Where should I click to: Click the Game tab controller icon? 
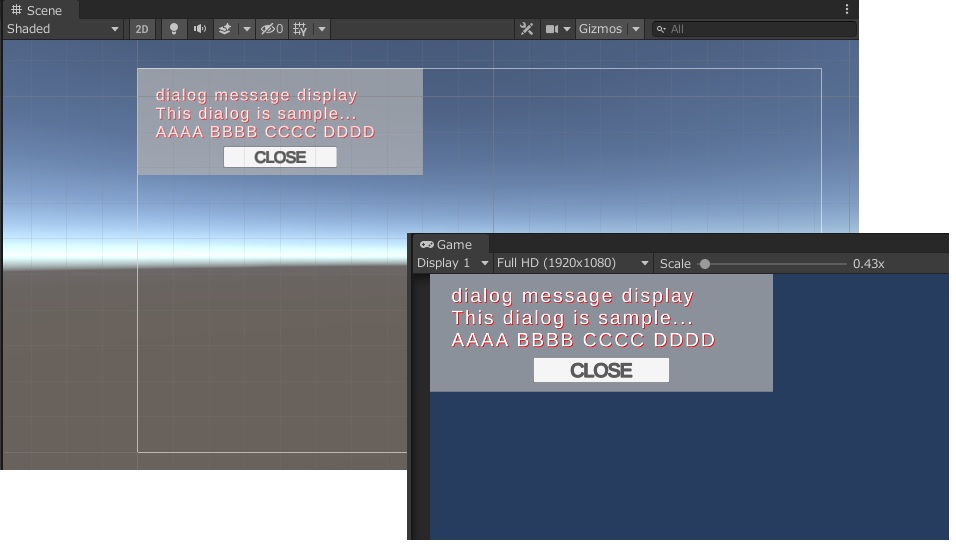(x=427, y=245)
